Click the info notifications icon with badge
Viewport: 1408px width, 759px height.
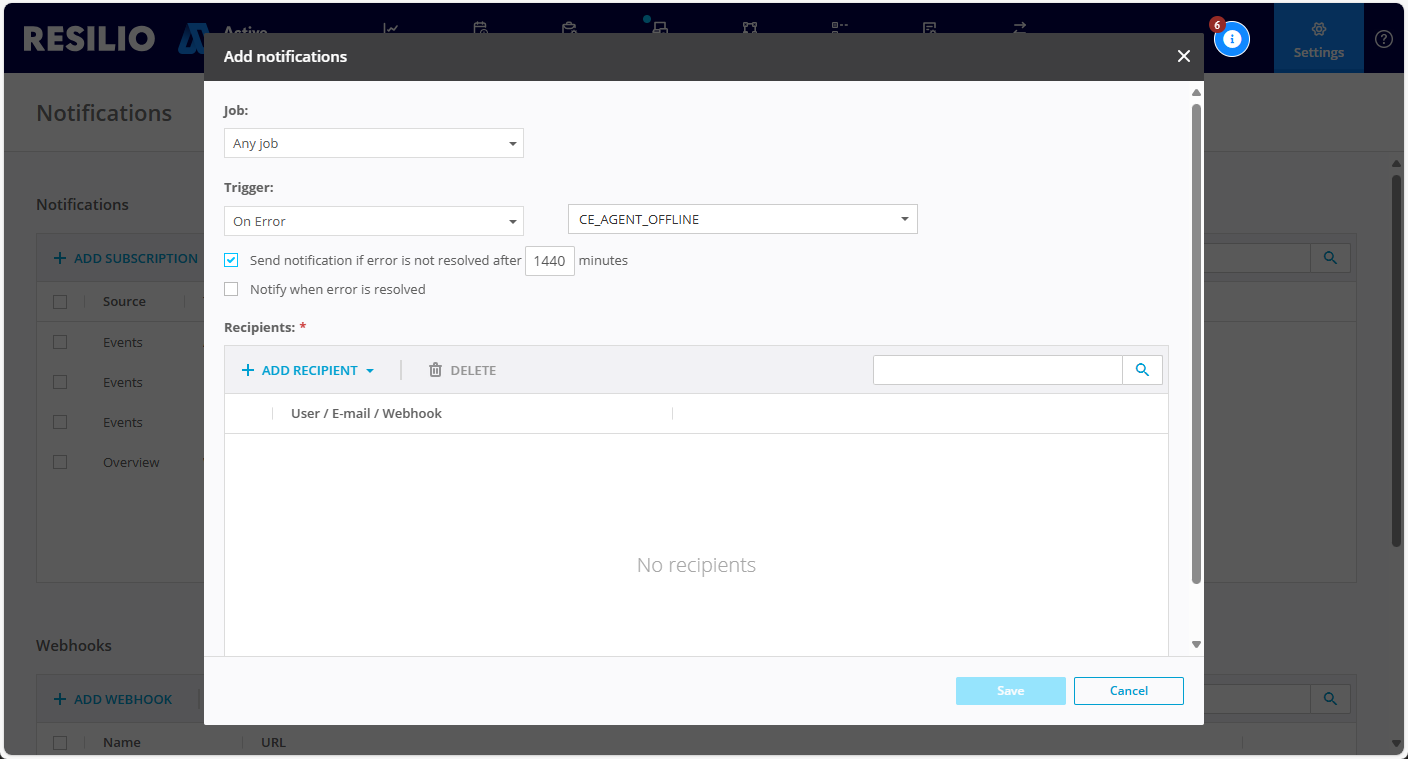[1231, 39]
